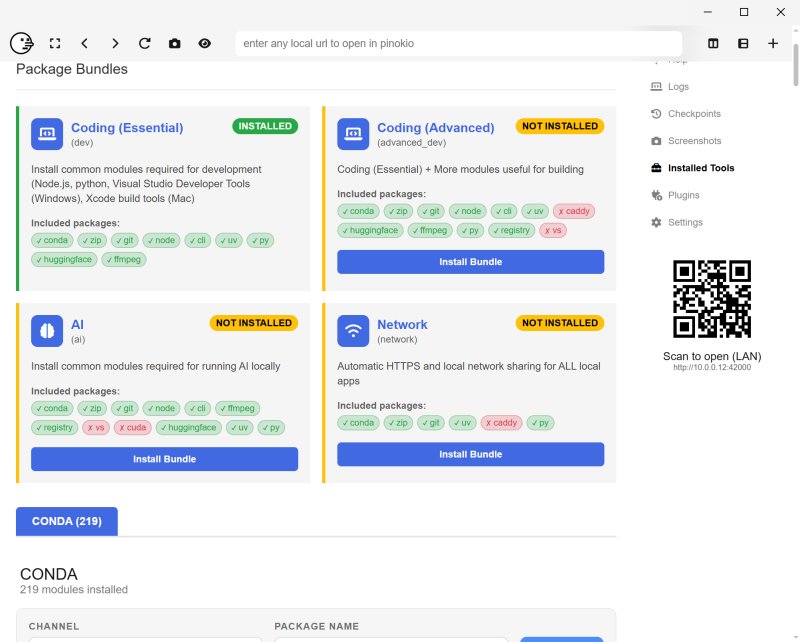Click NOT INSTALLED badge on AI bundle
This screenshot has width=800, height=642.
(254, 323)
